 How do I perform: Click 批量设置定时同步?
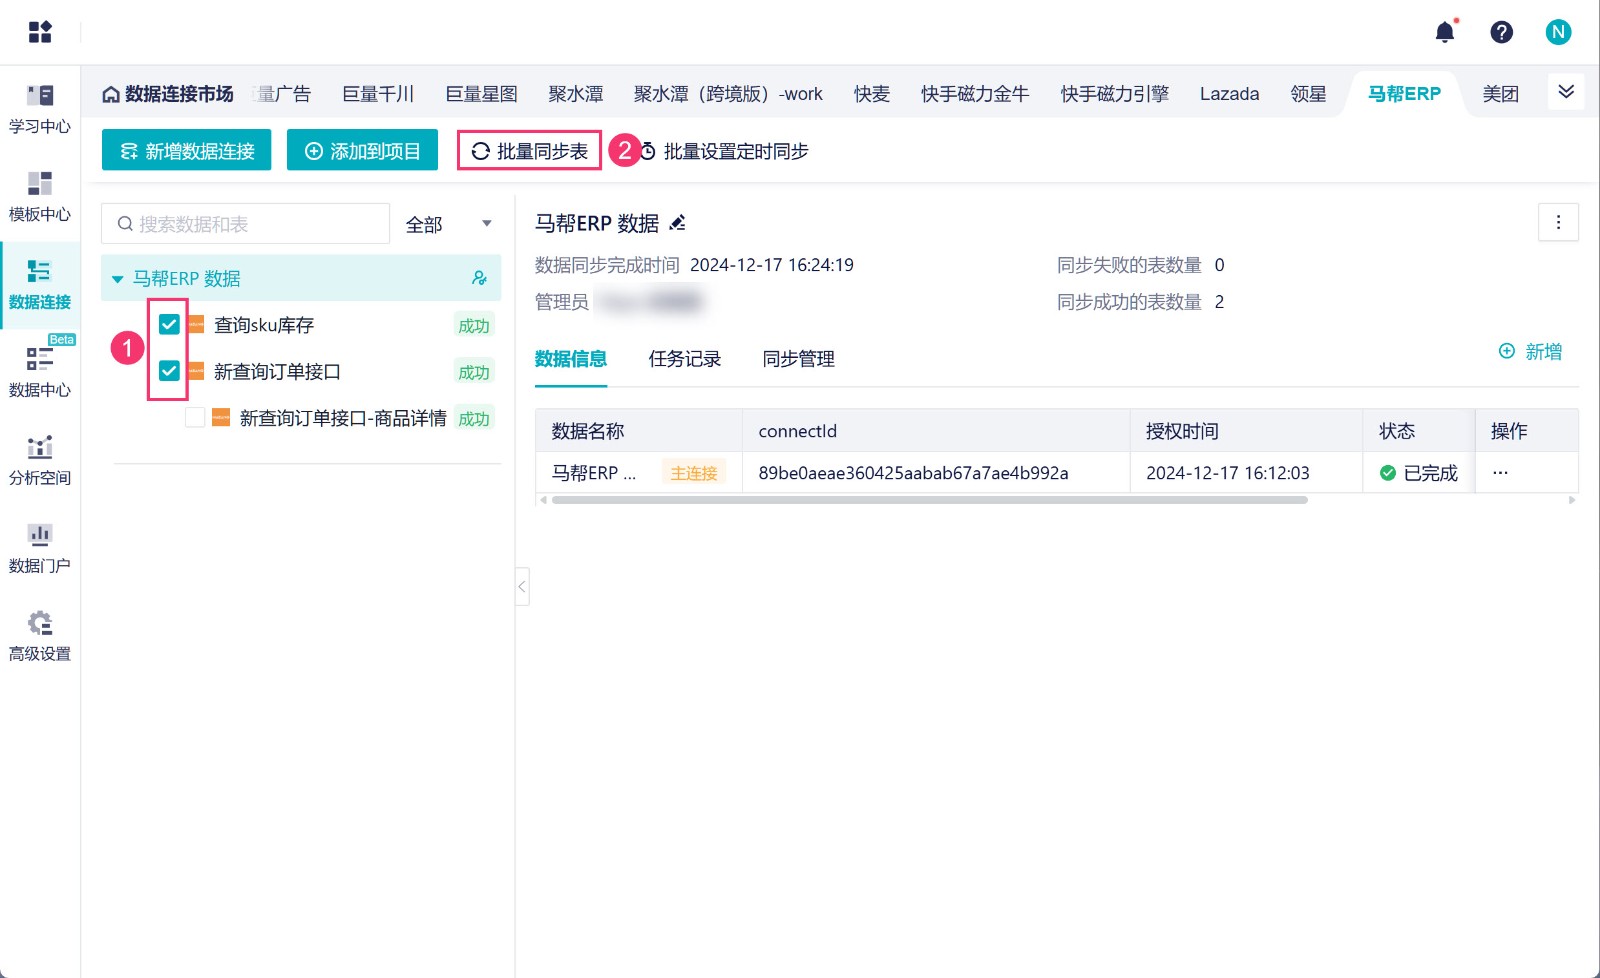pos(724,151)
